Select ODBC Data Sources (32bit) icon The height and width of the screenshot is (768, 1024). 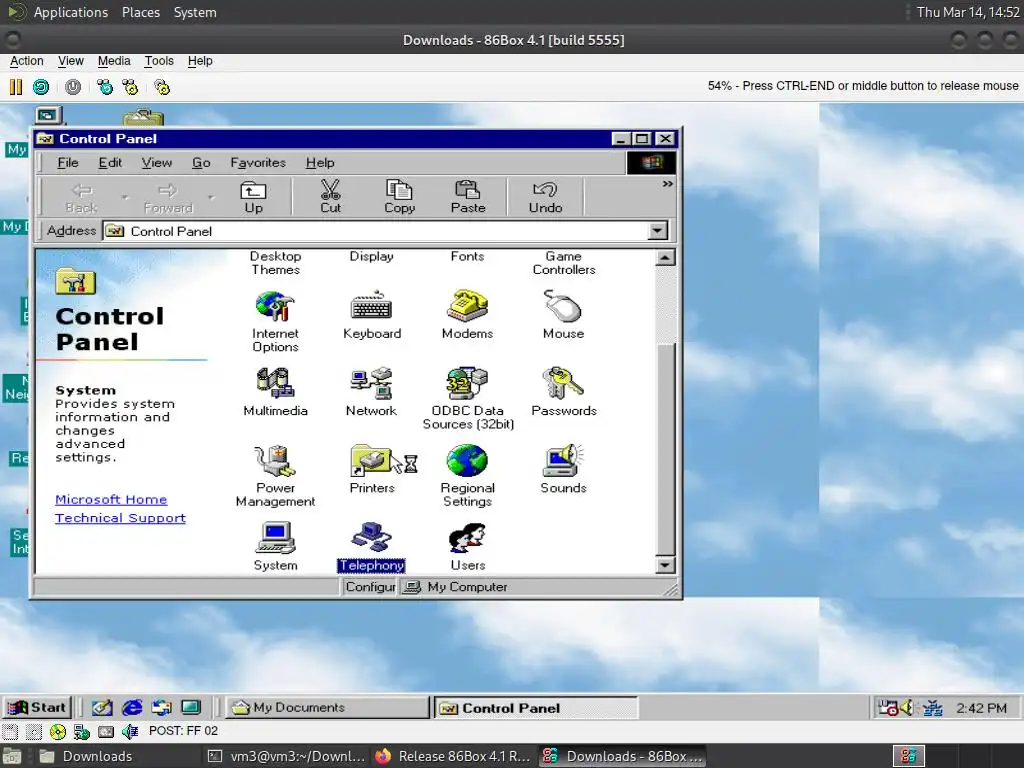coord(468,398)
